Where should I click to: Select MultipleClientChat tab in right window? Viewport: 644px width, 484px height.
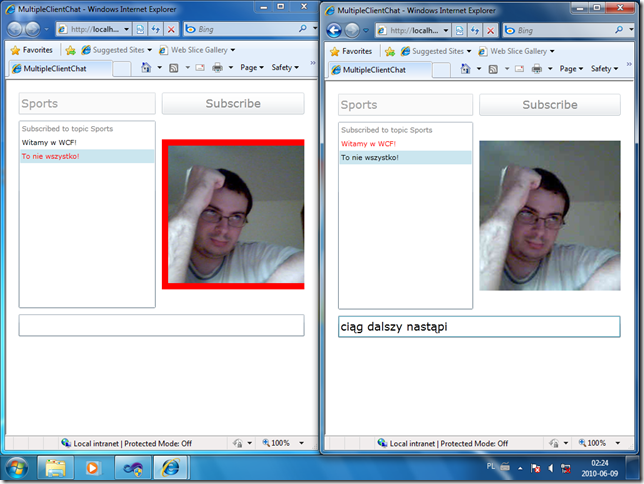[380, 70]
